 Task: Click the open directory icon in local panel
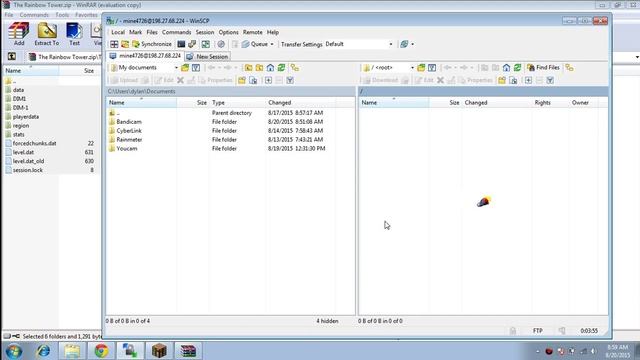point(185,68)
